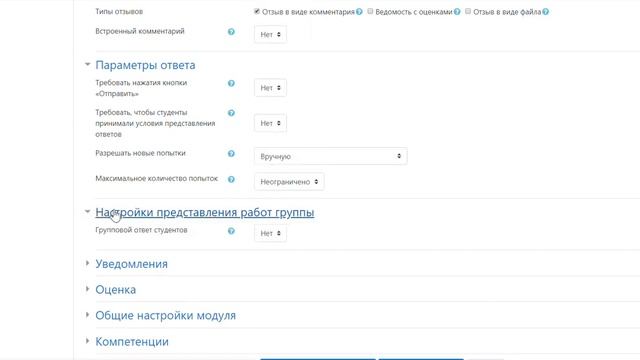Collapse 'Параметры ответа' section arrow
640x360 pixels.
87,64
